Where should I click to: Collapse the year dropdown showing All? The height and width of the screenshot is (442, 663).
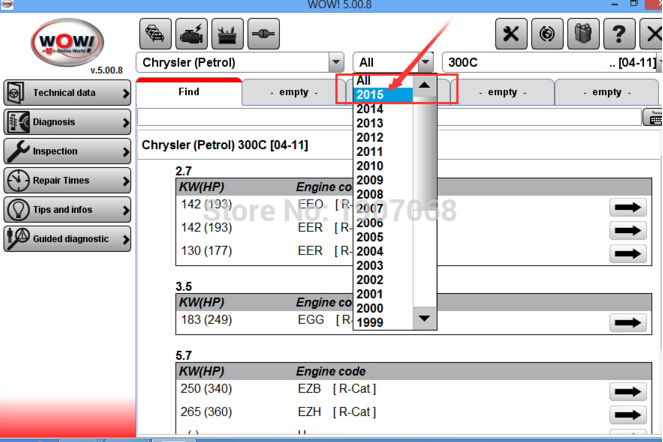coord(425,63)
